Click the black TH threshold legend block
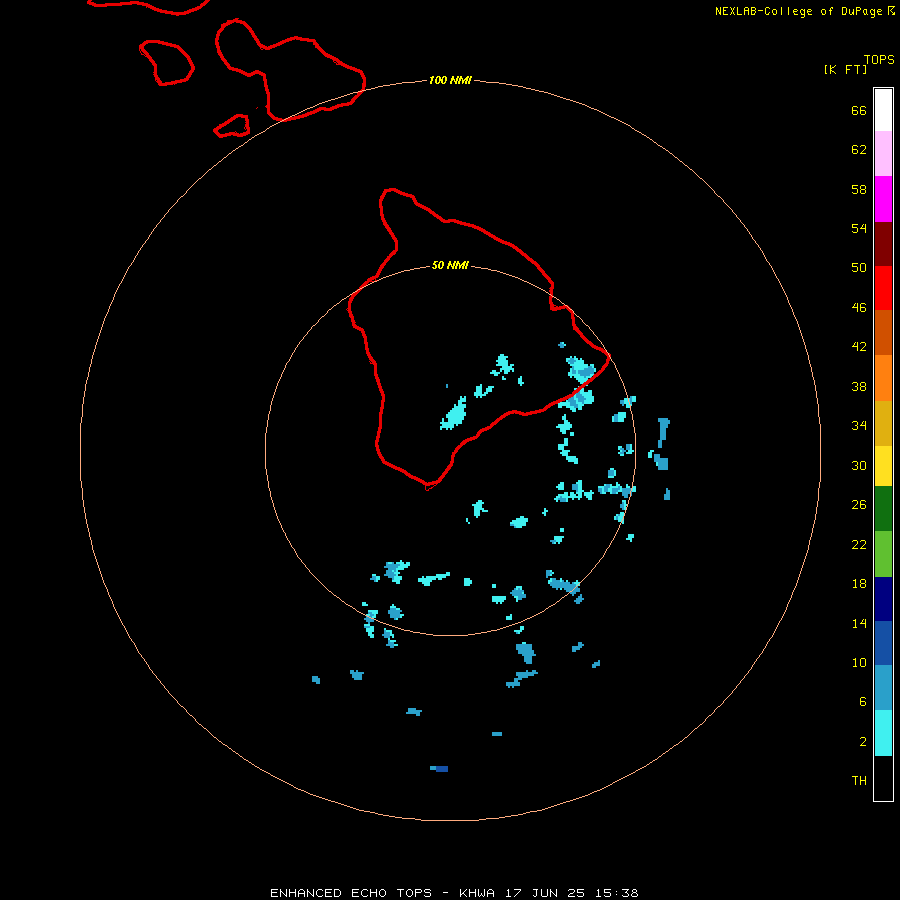 coord(883,778)
